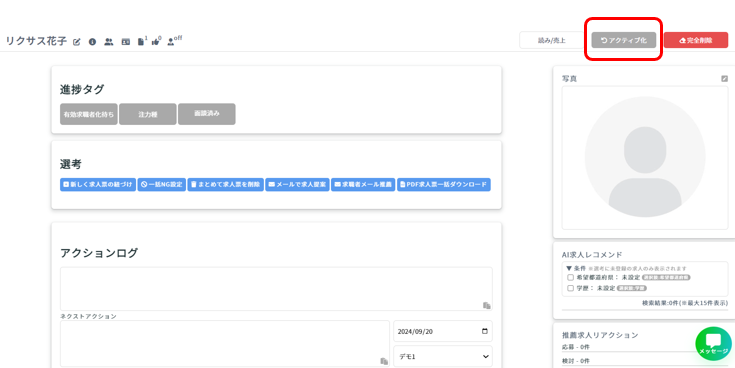This screenshot has width=735, height=368.
Task: Select the 注力層 progress tag
Action: tap(148, 114)
